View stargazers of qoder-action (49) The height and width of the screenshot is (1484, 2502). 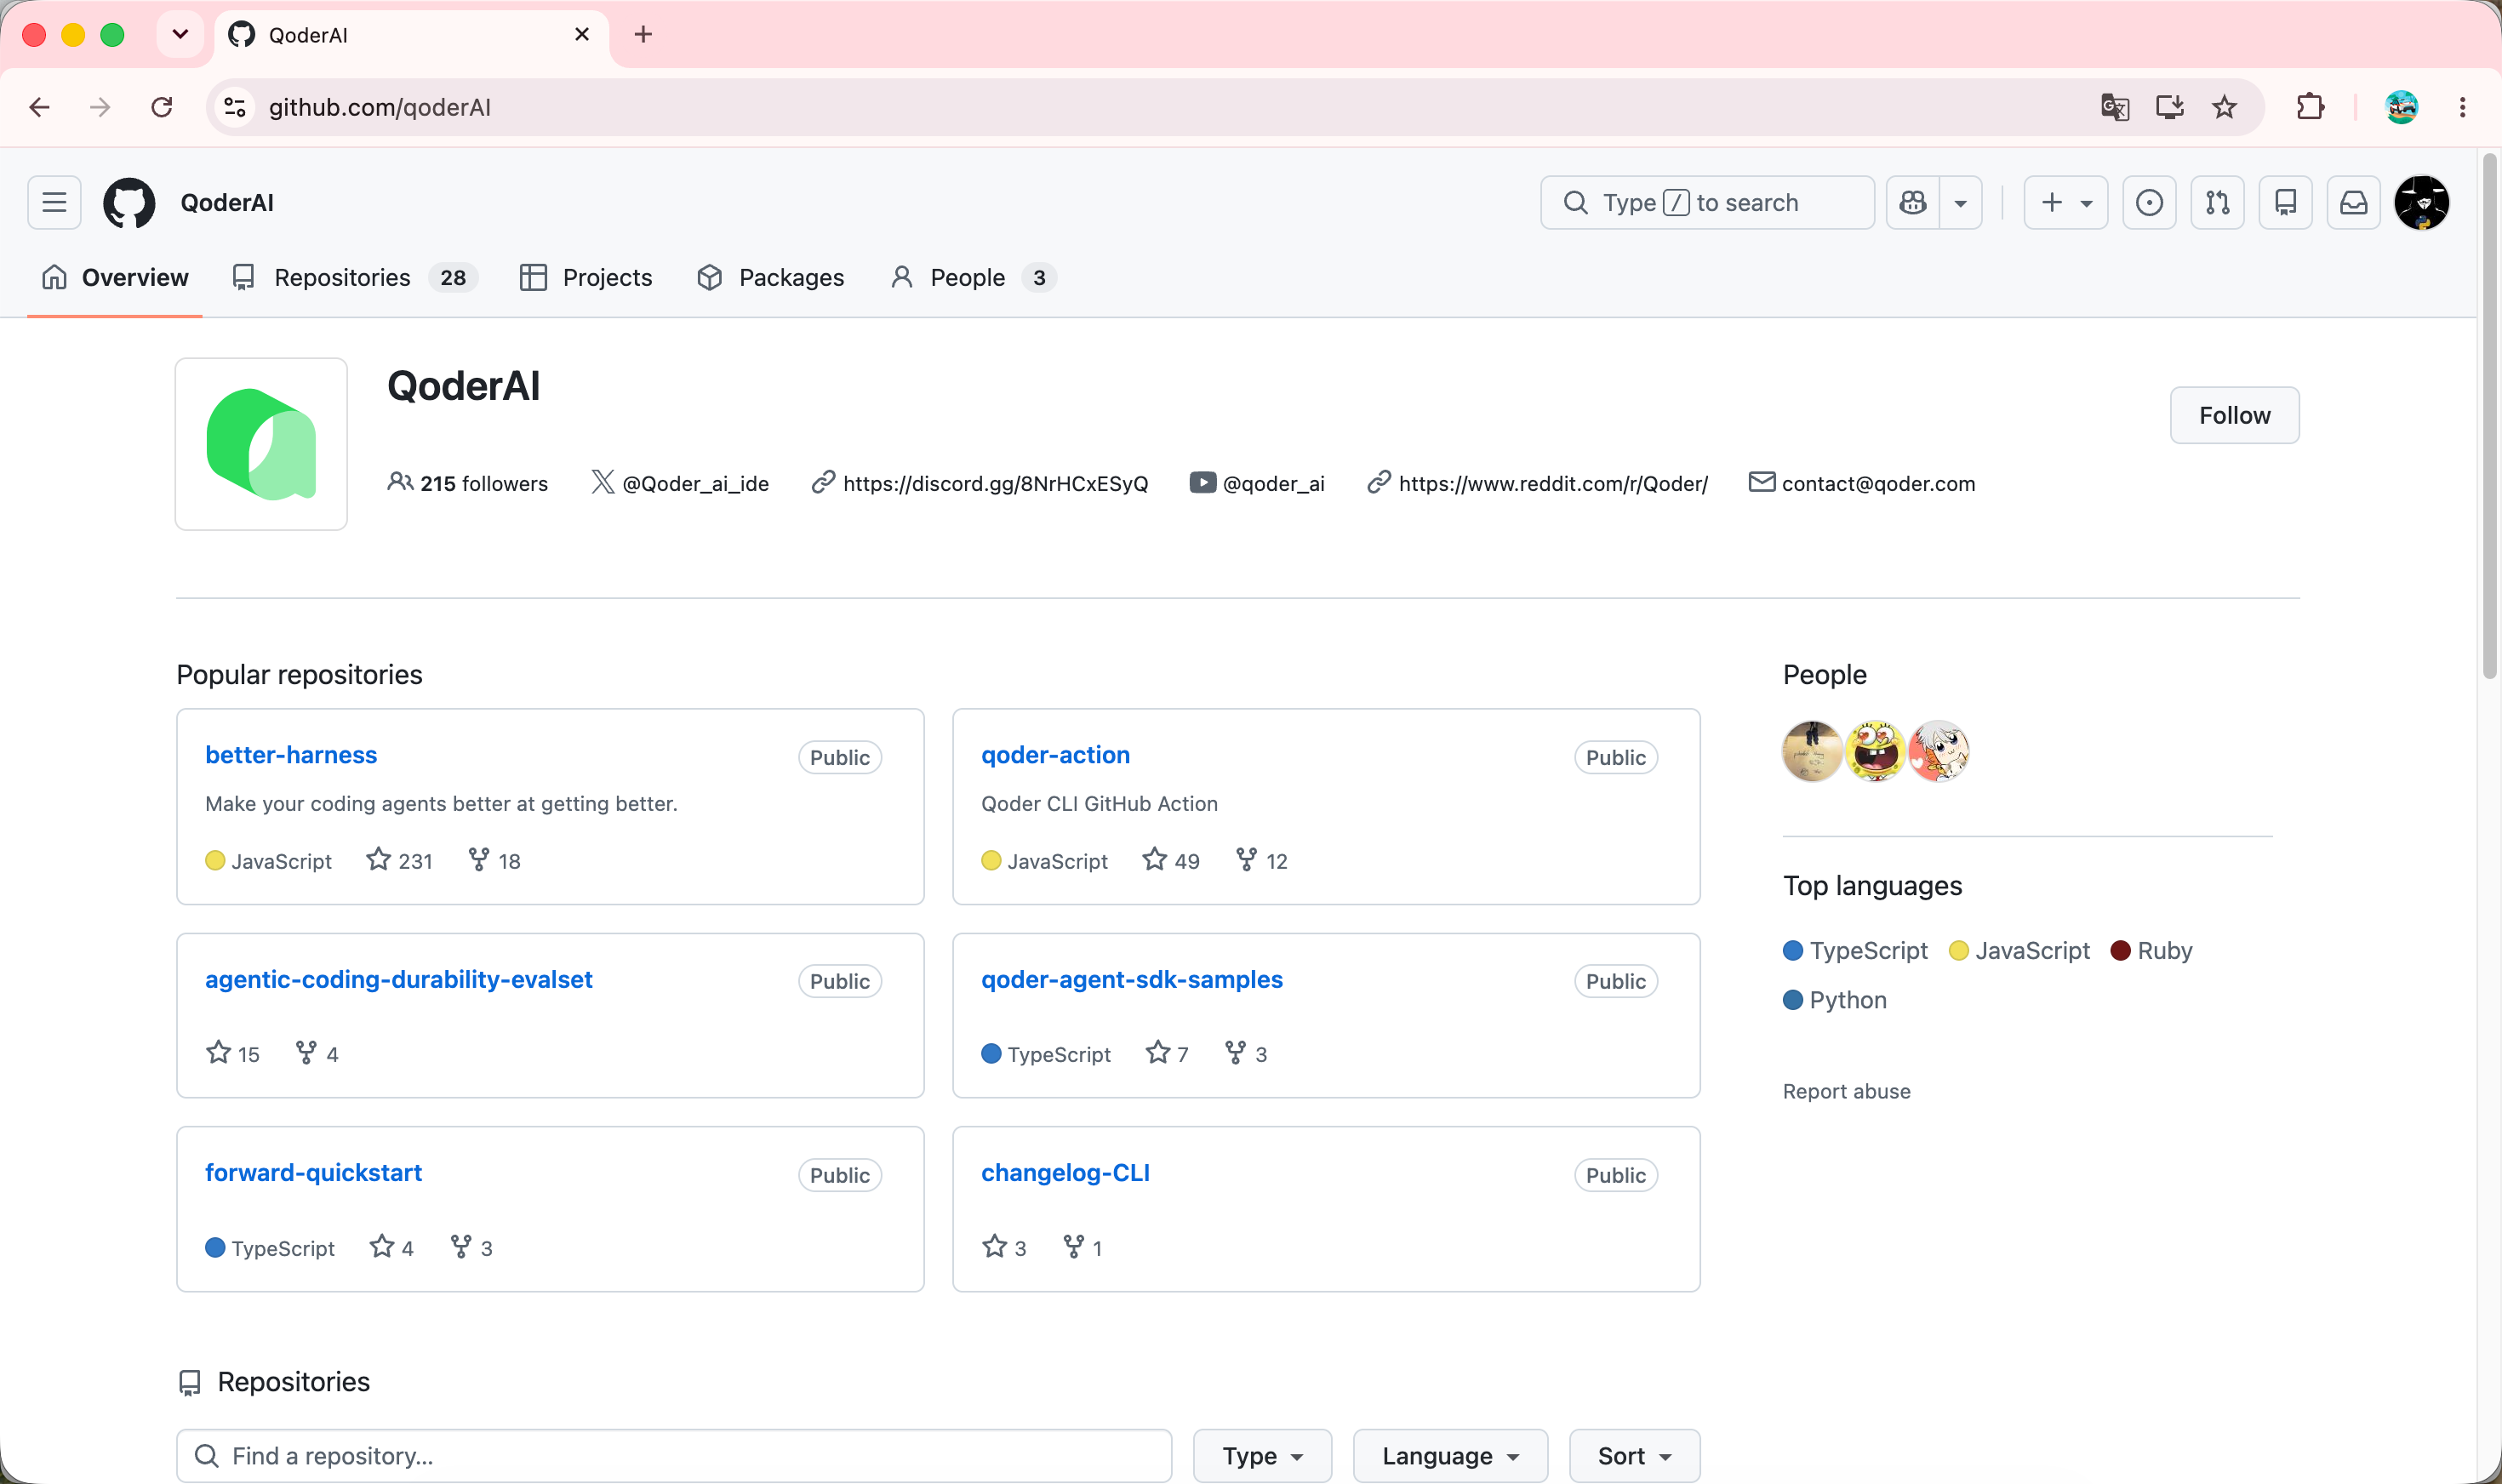point(1171,861)
